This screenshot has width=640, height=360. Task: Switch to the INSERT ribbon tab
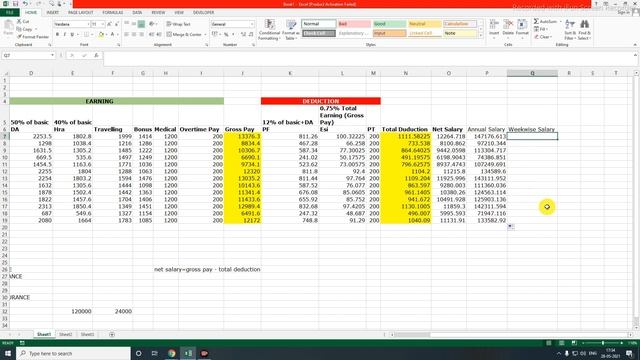click(52, 13)
